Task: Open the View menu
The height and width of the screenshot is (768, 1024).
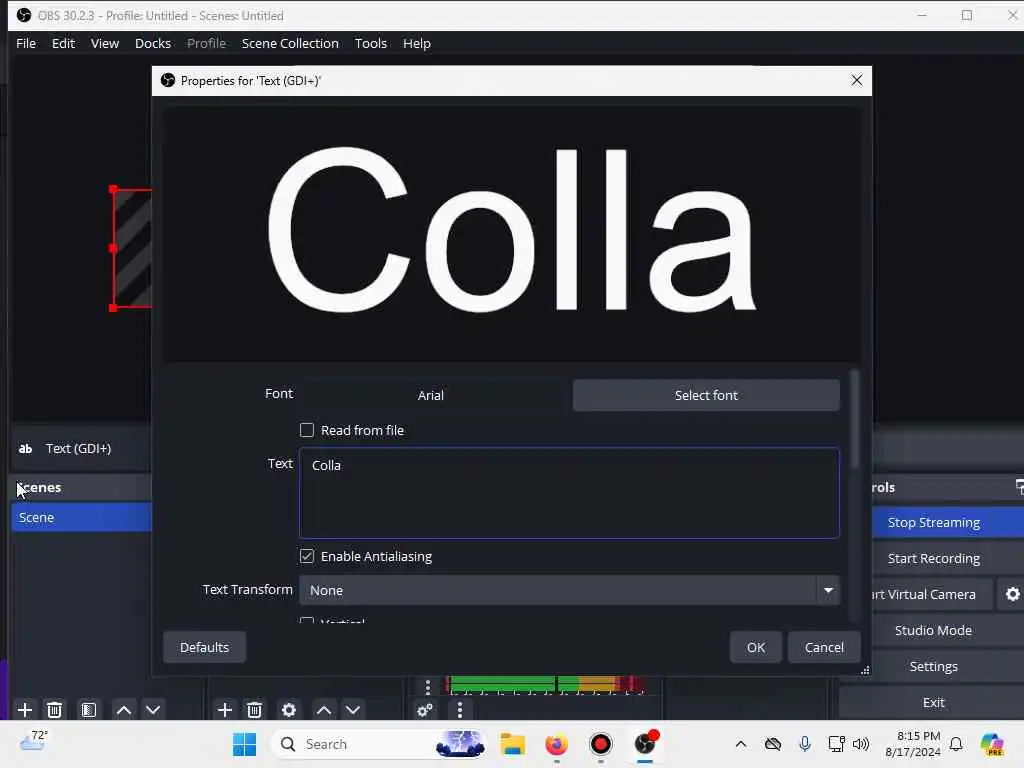Action: click(x=104, y=43)
